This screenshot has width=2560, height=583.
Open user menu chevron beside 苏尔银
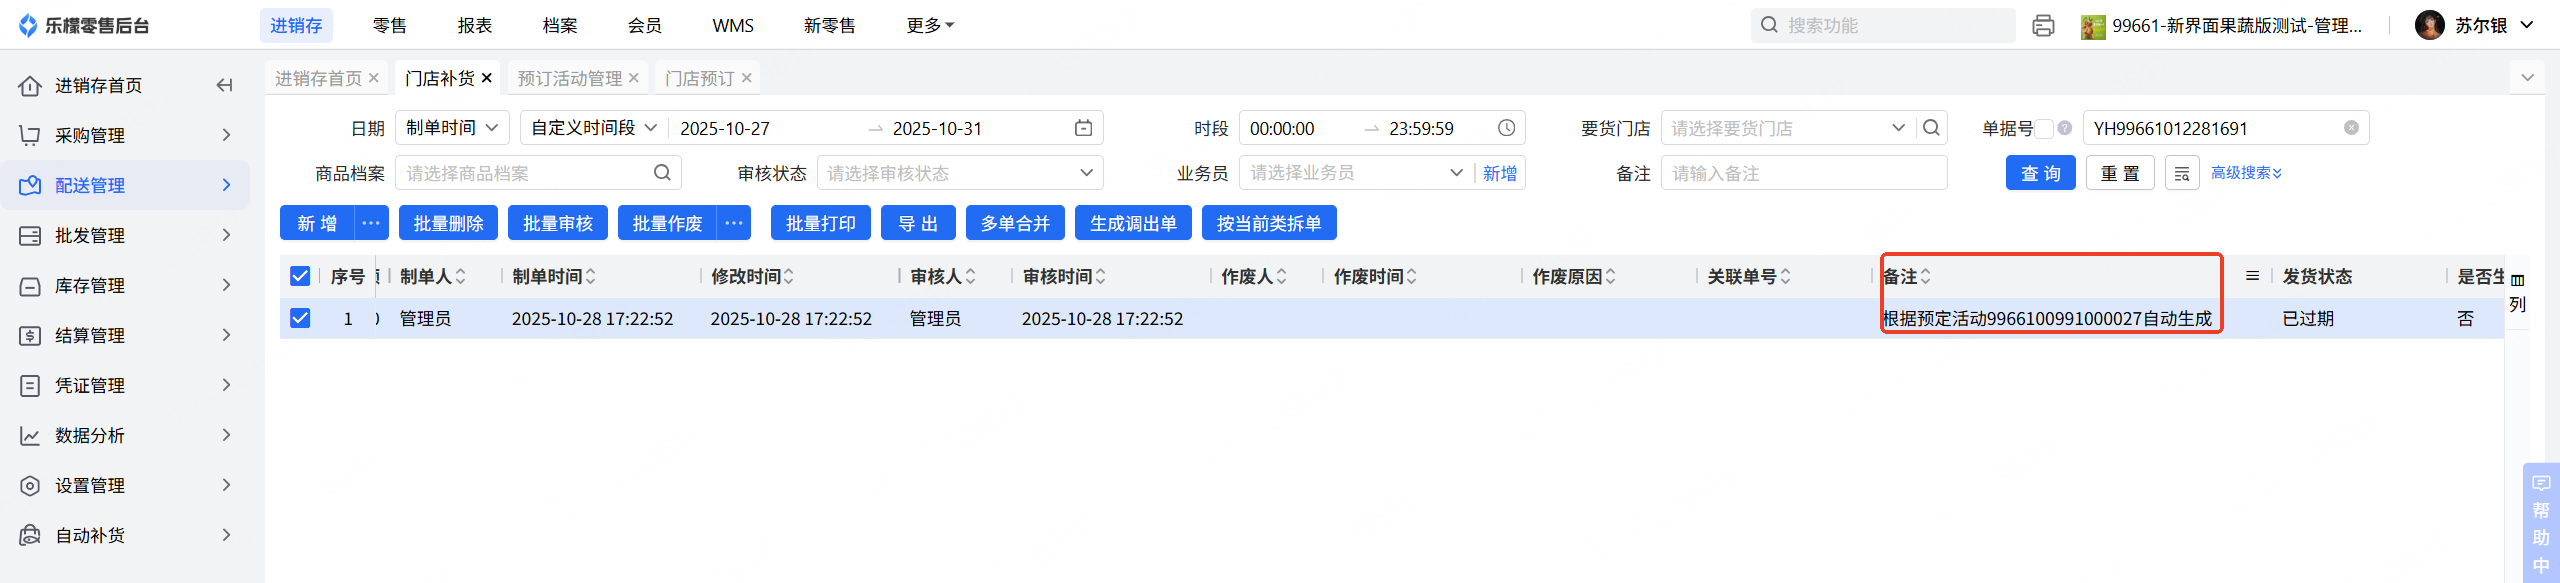[x=2526, y=25]
